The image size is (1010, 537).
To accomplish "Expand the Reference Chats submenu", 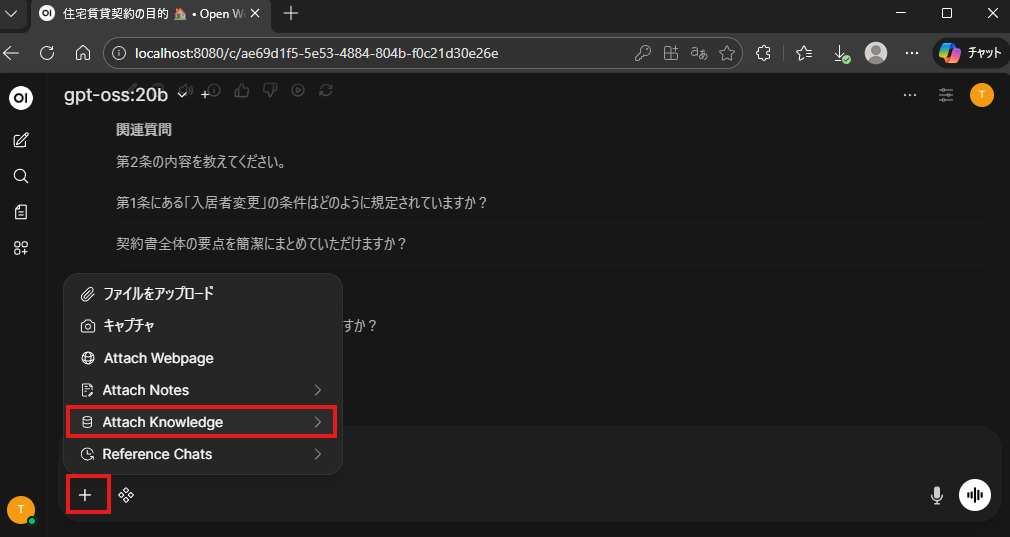I will (x=202, y=454).
